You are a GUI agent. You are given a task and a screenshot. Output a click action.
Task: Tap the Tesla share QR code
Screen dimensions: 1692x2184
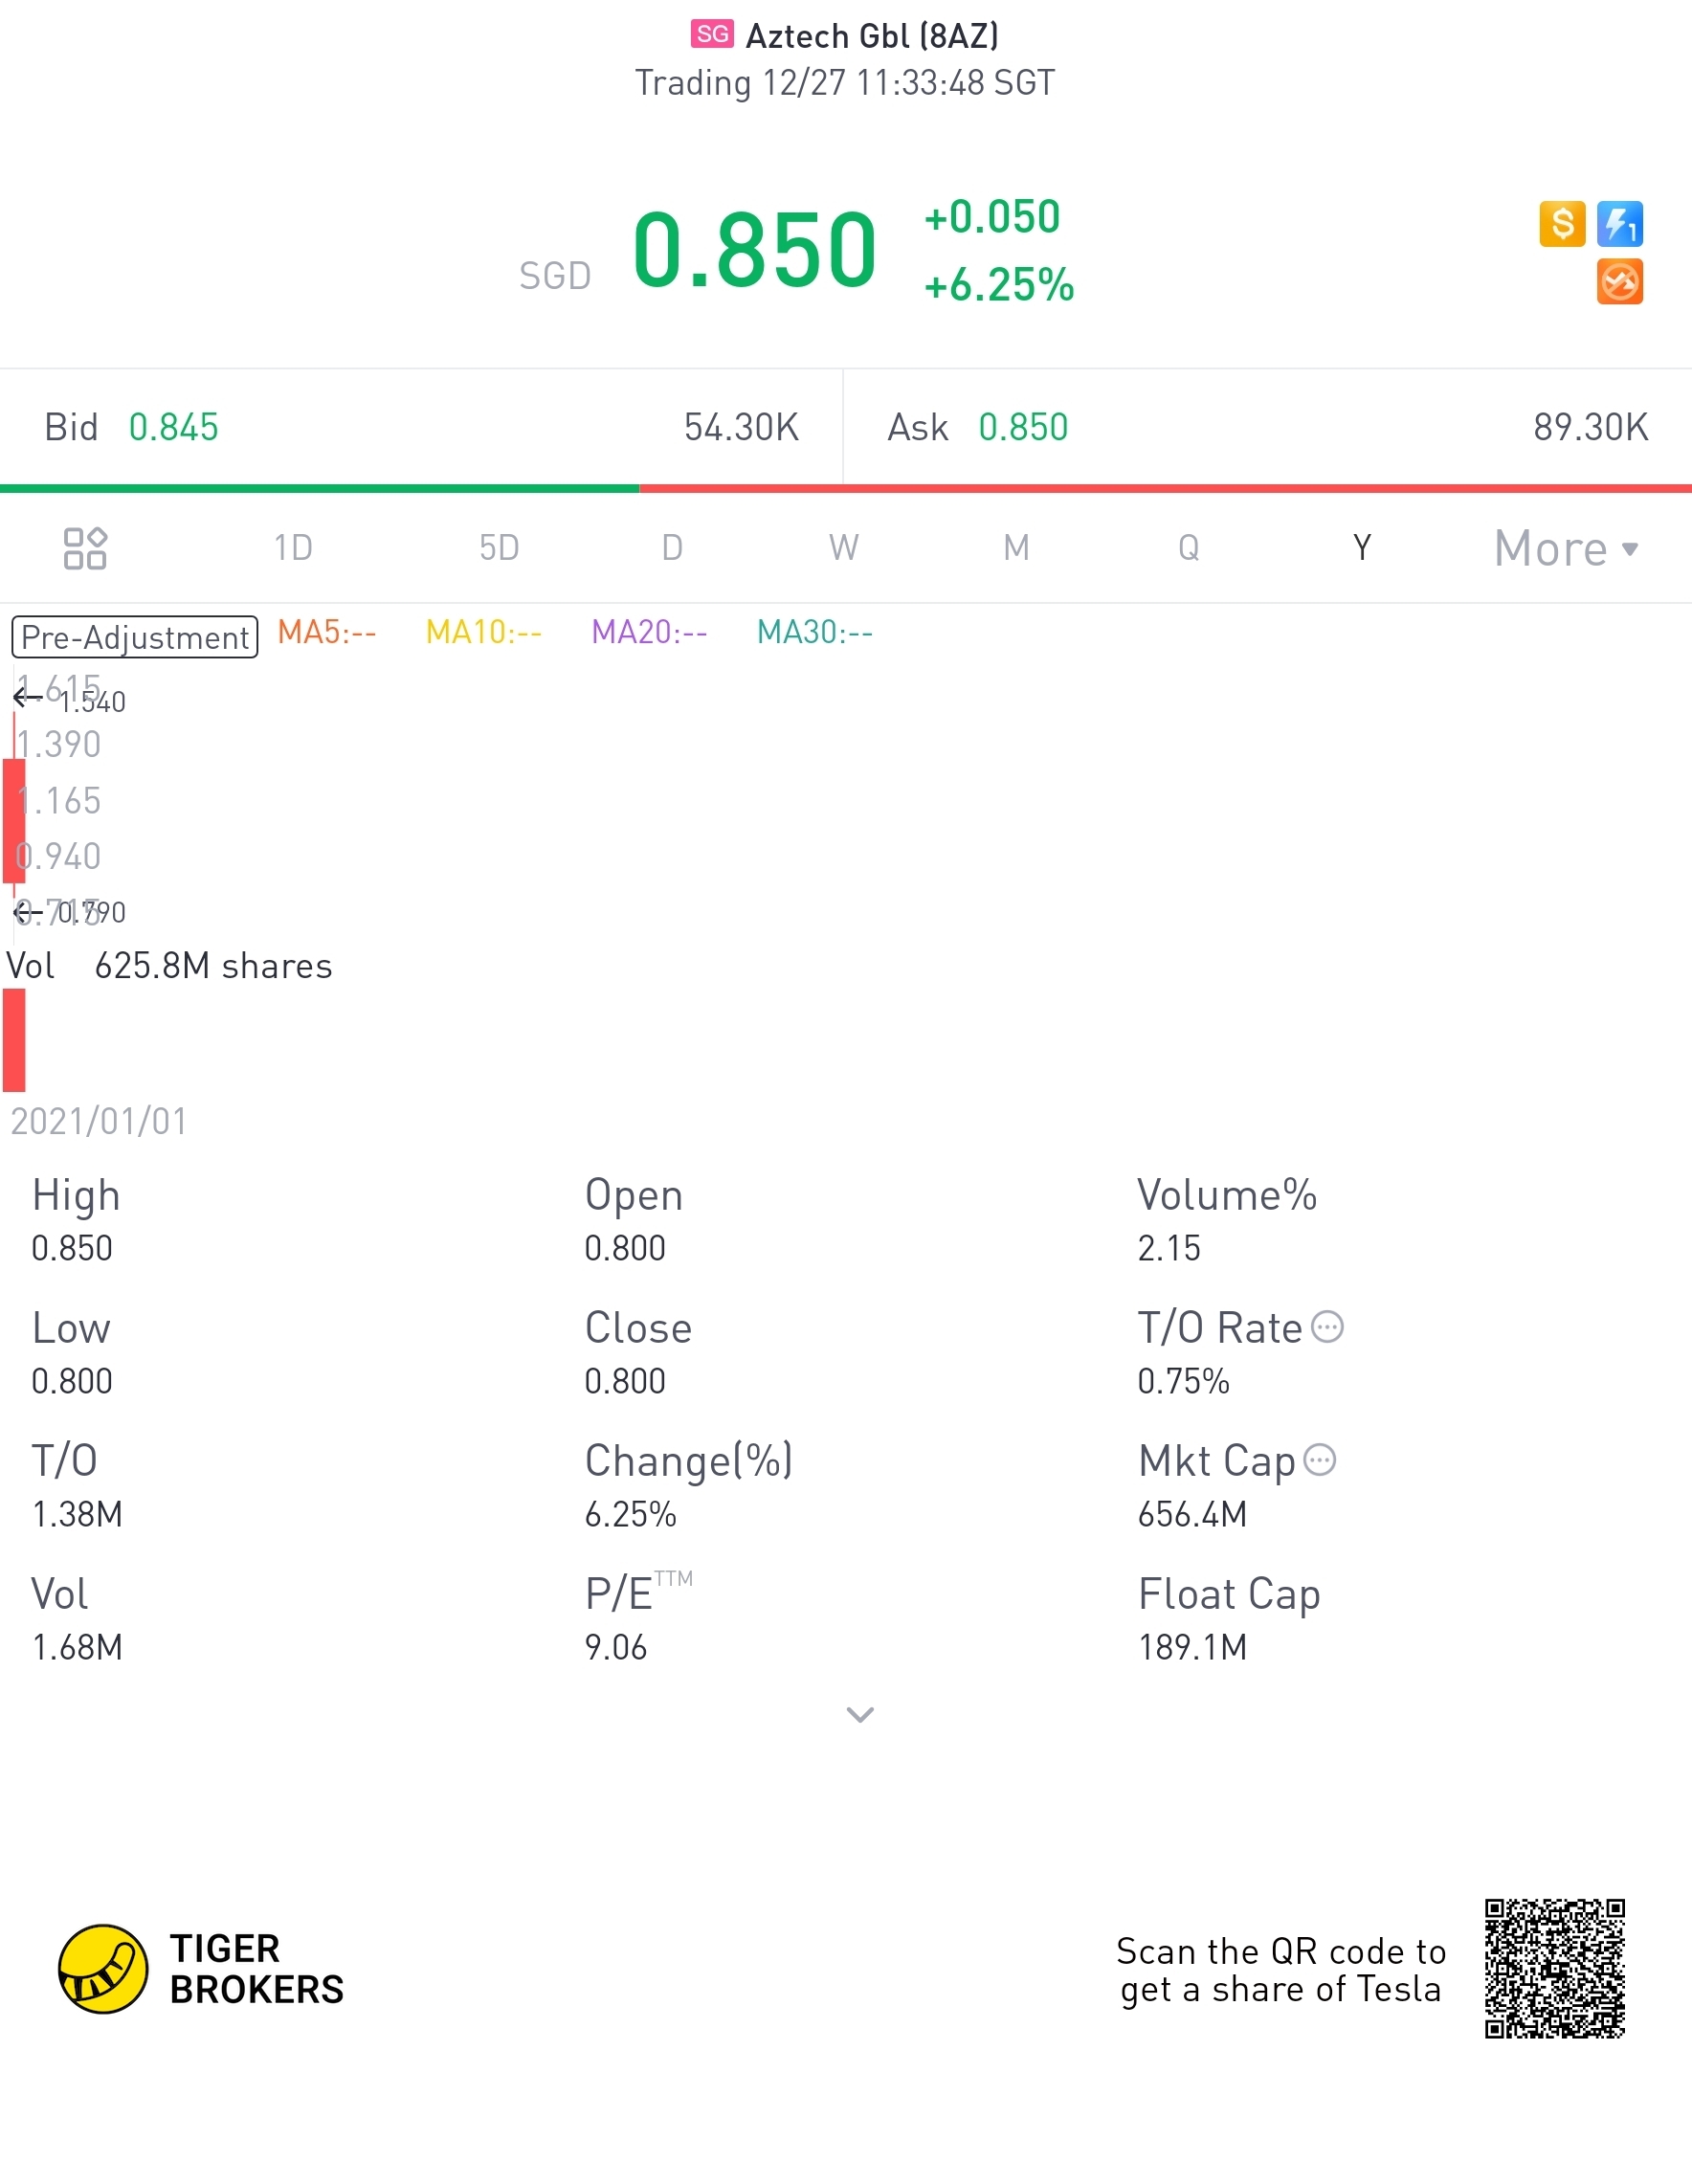tap(1554, 1968)
